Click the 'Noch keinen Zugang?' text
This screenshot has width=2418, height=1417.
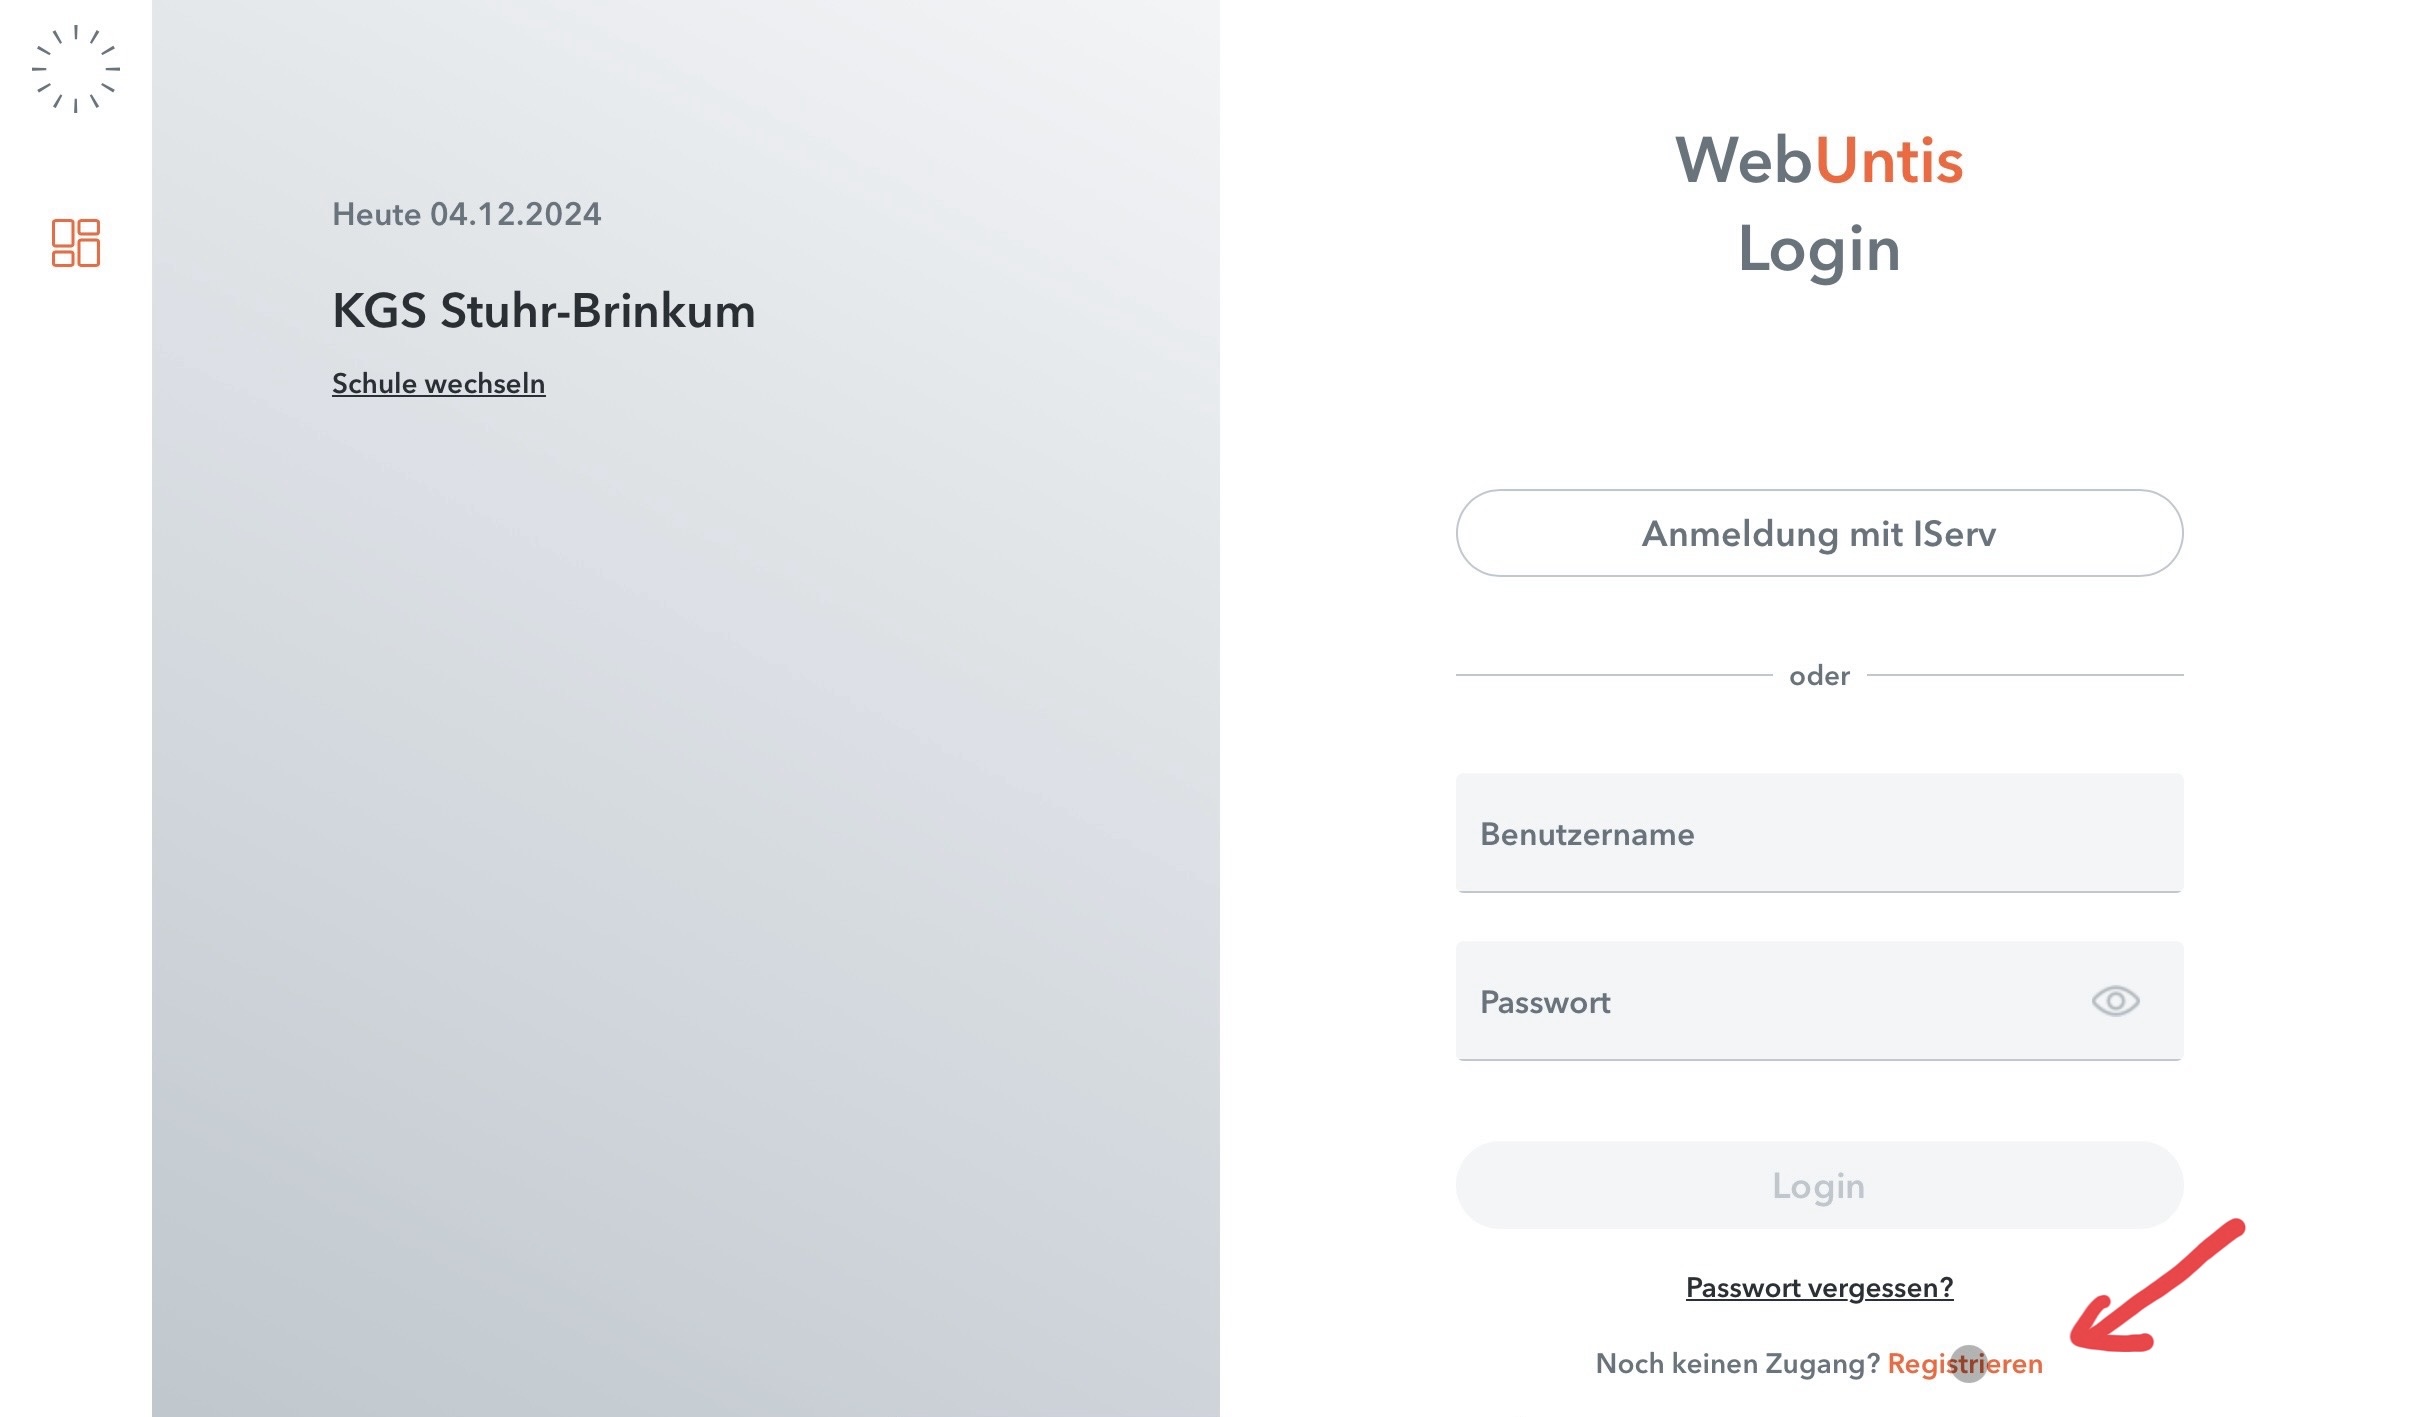(1737, 1363)
